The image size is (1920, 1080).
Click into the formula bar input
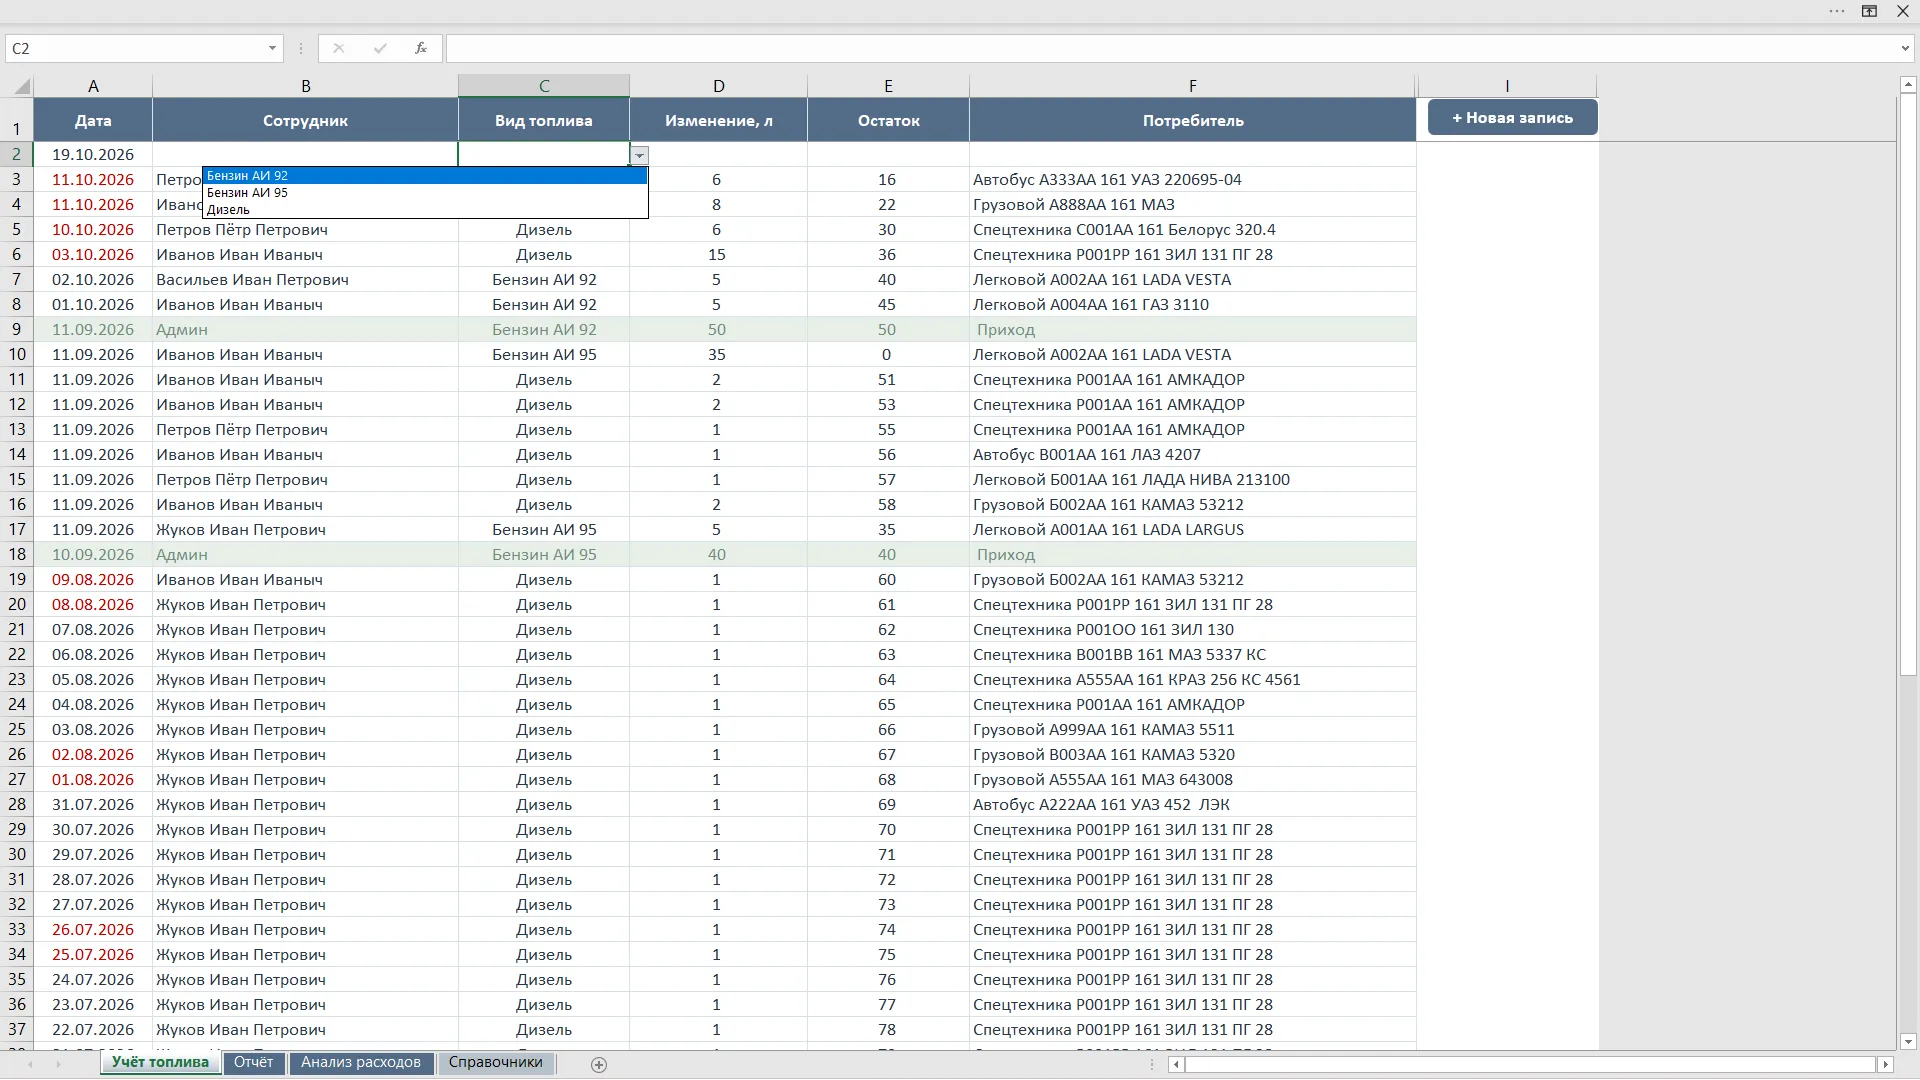pos(1170,48)
